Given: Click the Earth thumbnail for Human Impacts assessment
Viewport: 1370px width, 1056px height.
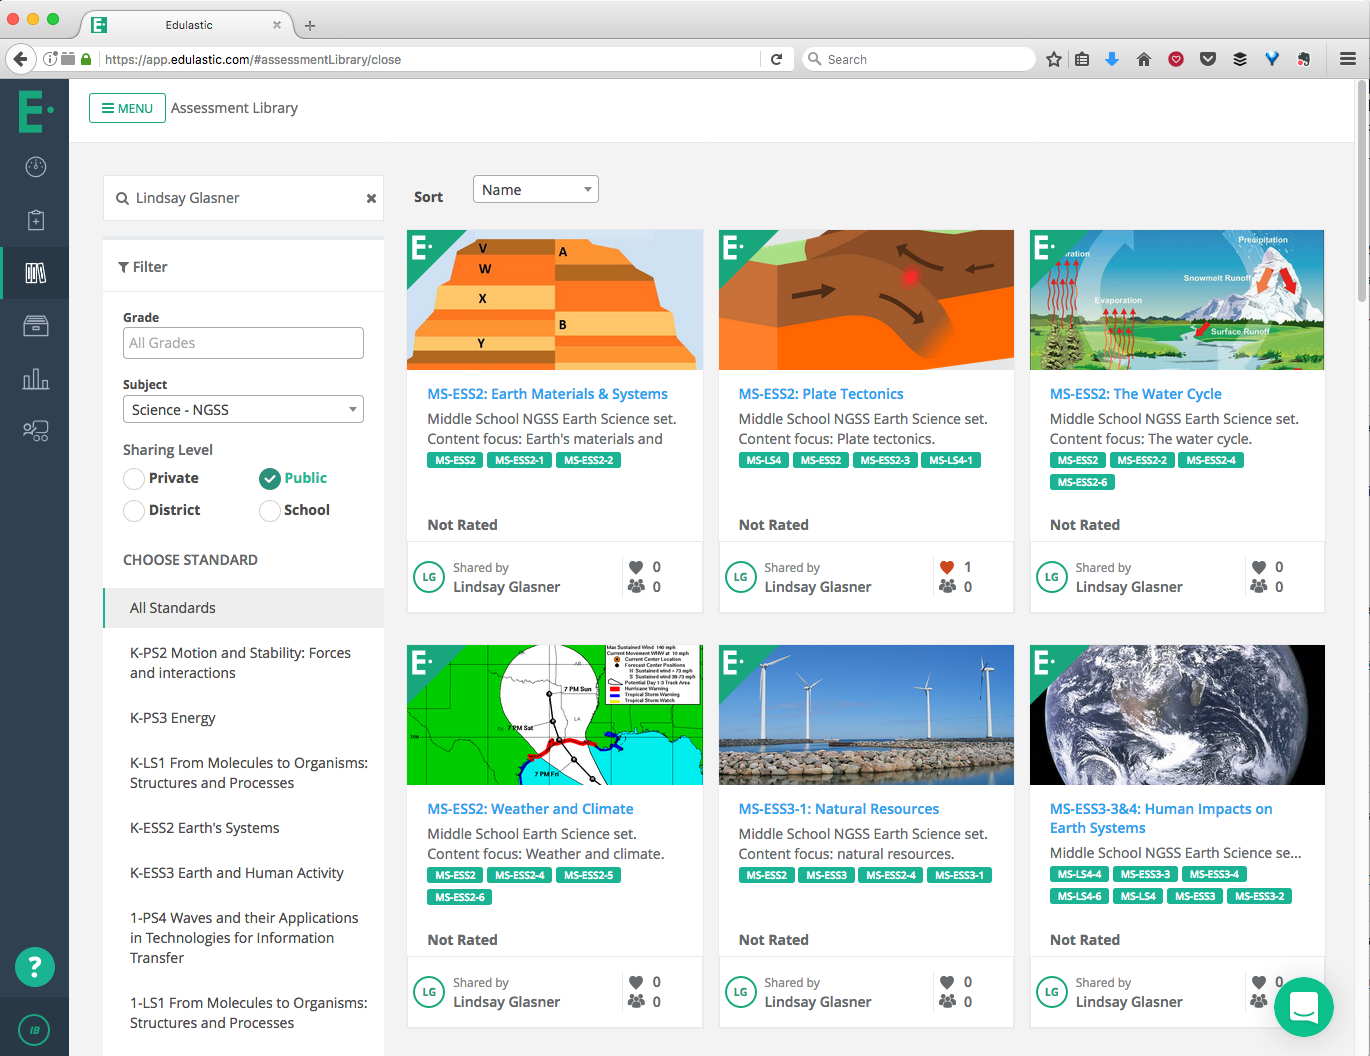Looking at the screenshot, I should click(1177, 715).
